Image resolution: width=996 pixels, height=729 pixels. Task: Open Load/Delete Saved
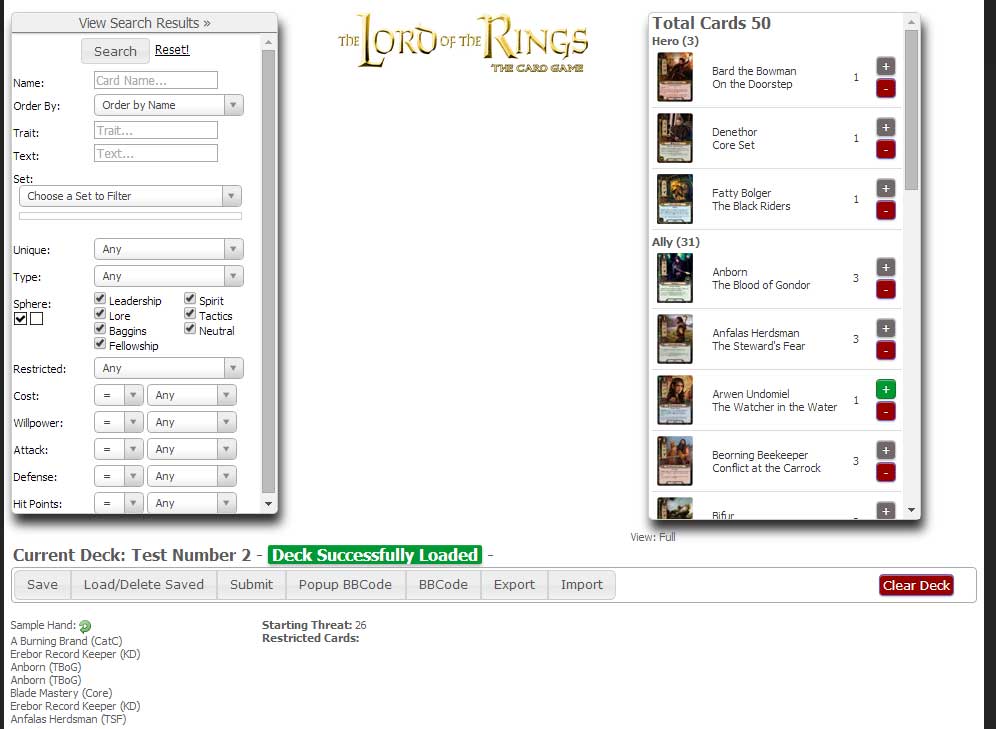144,585
